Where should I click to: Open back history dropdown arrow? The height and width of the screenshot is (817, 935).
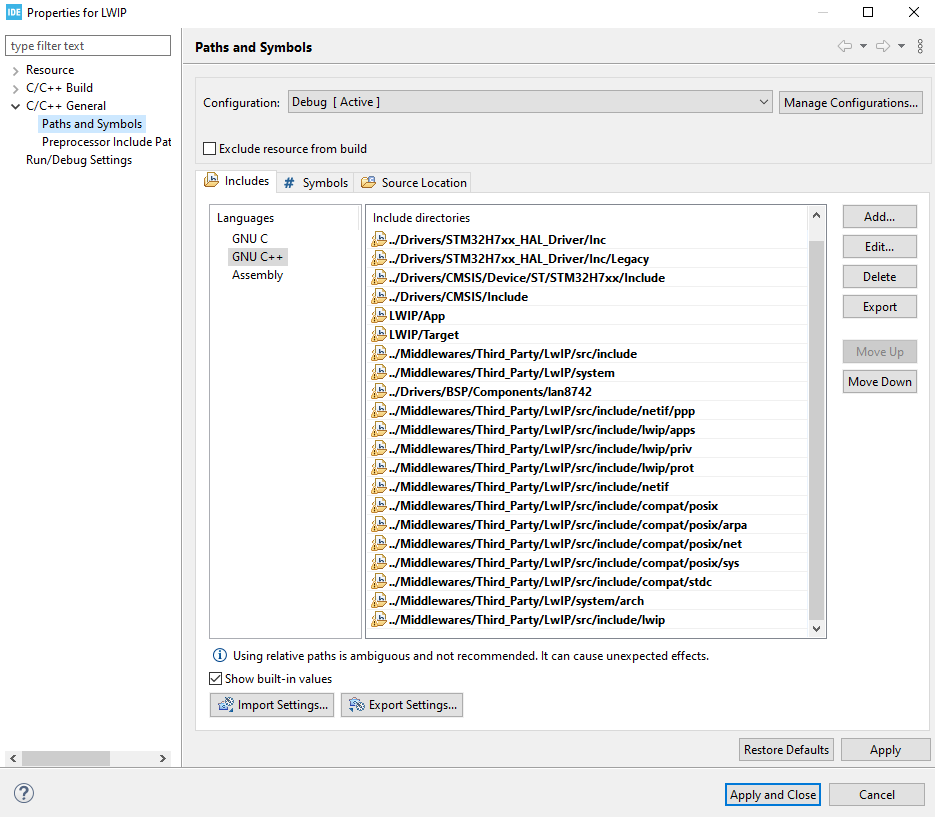(863, 46)
